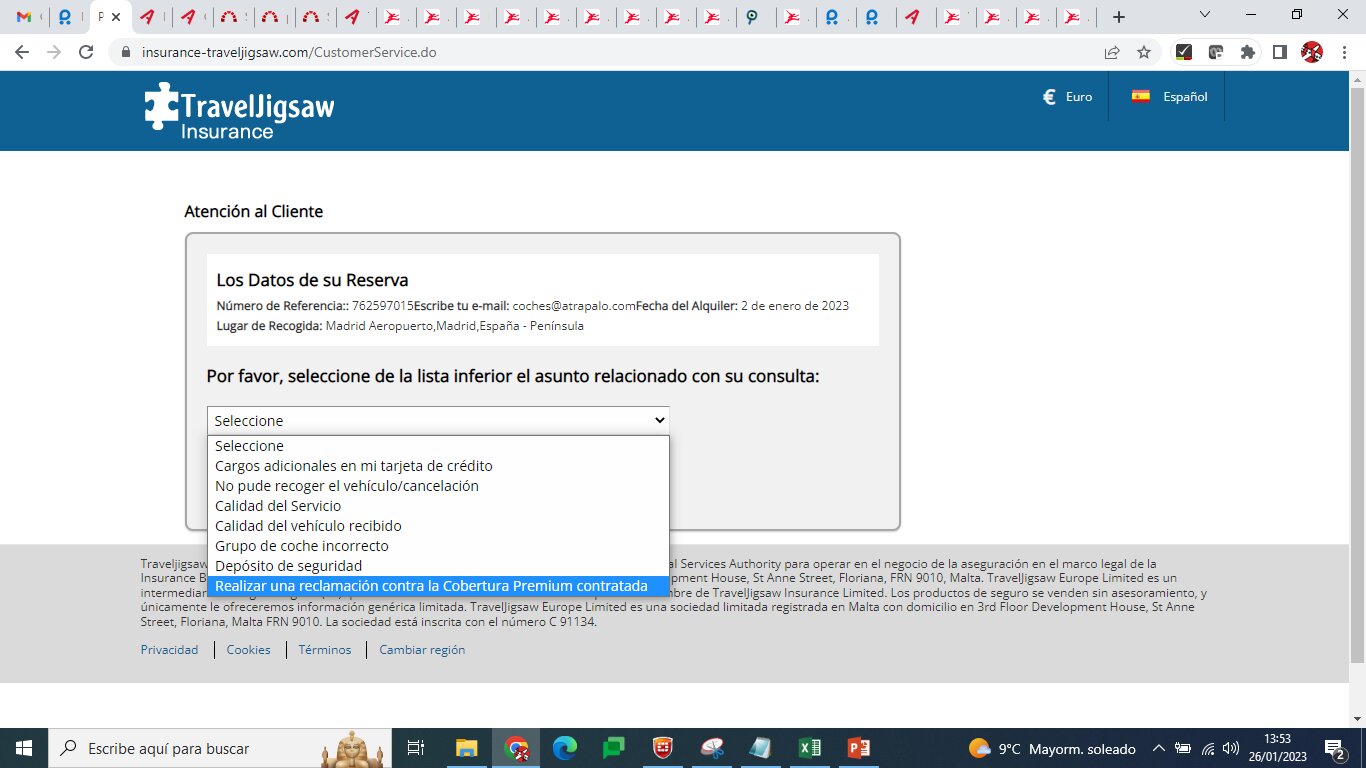Open the volume control icon
The height and width of the screenshot is (768, 1366).
[1231, 748]
